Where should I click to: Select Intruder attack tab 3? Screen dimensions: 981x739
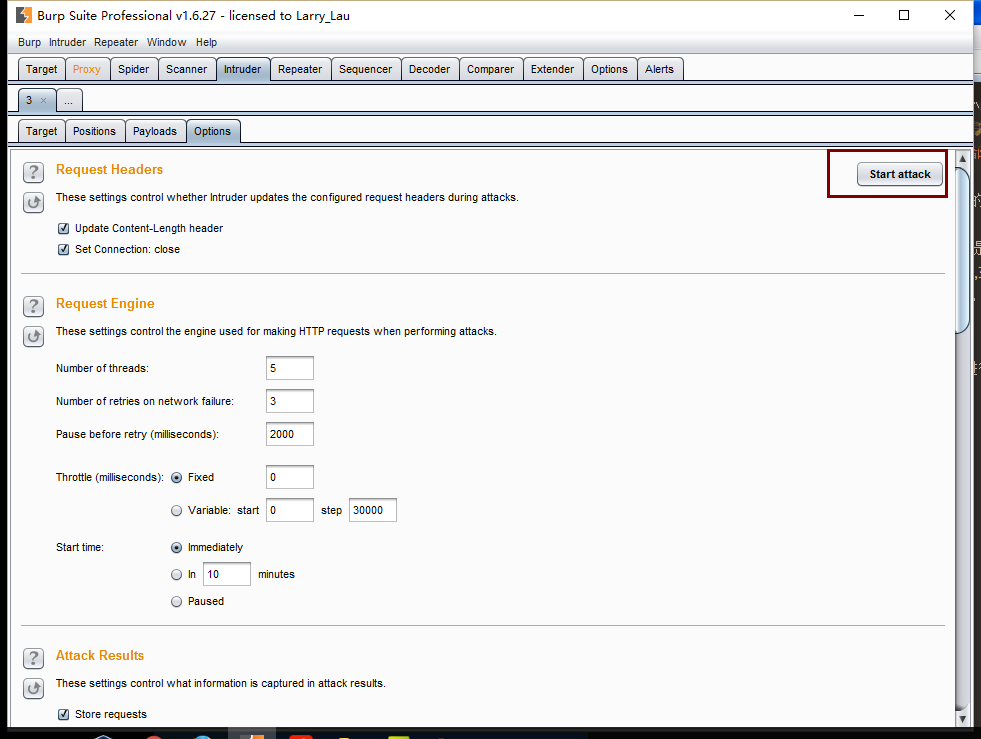coord(29,100)
